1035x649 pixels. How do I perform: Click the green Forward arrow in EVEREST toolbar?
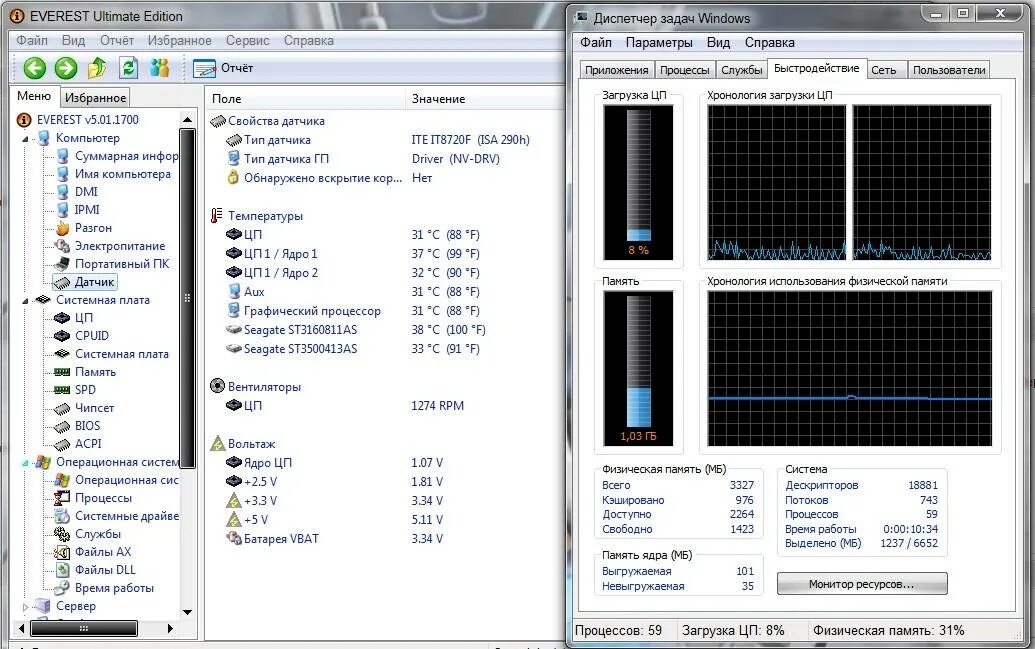tap(65, 67)
